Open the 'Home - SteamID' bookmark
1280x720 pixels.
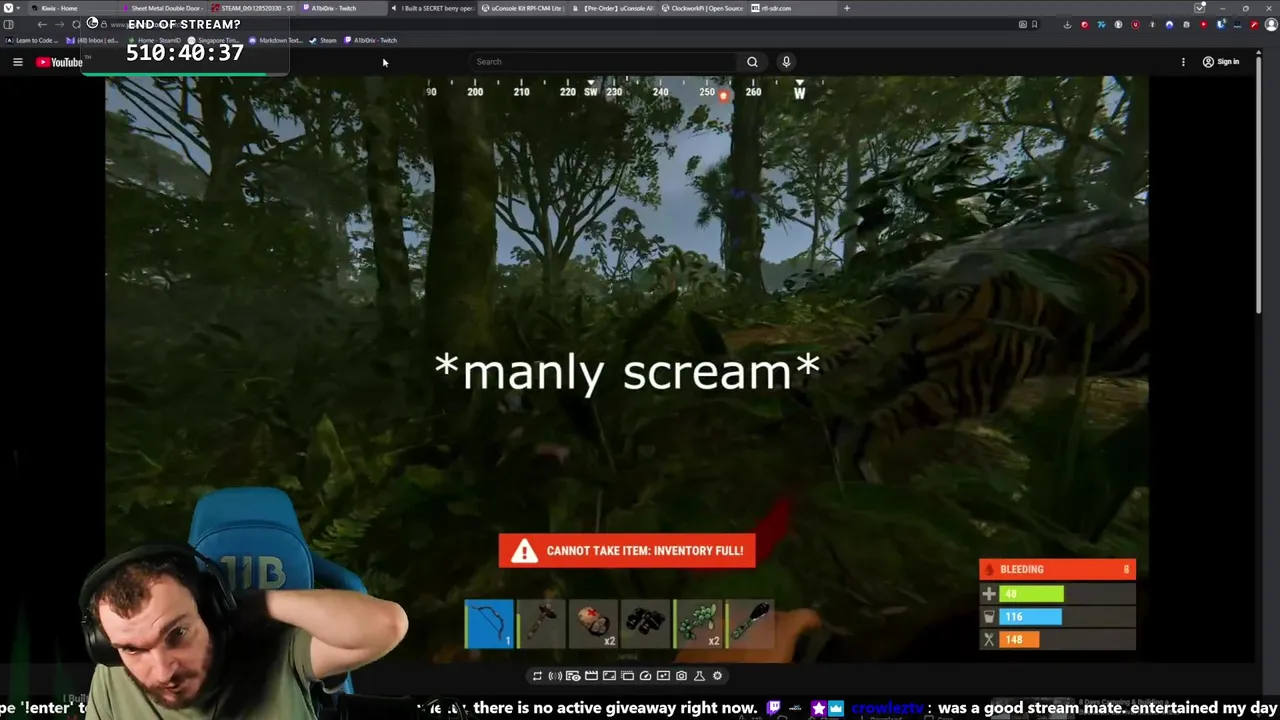click(157, 40)
